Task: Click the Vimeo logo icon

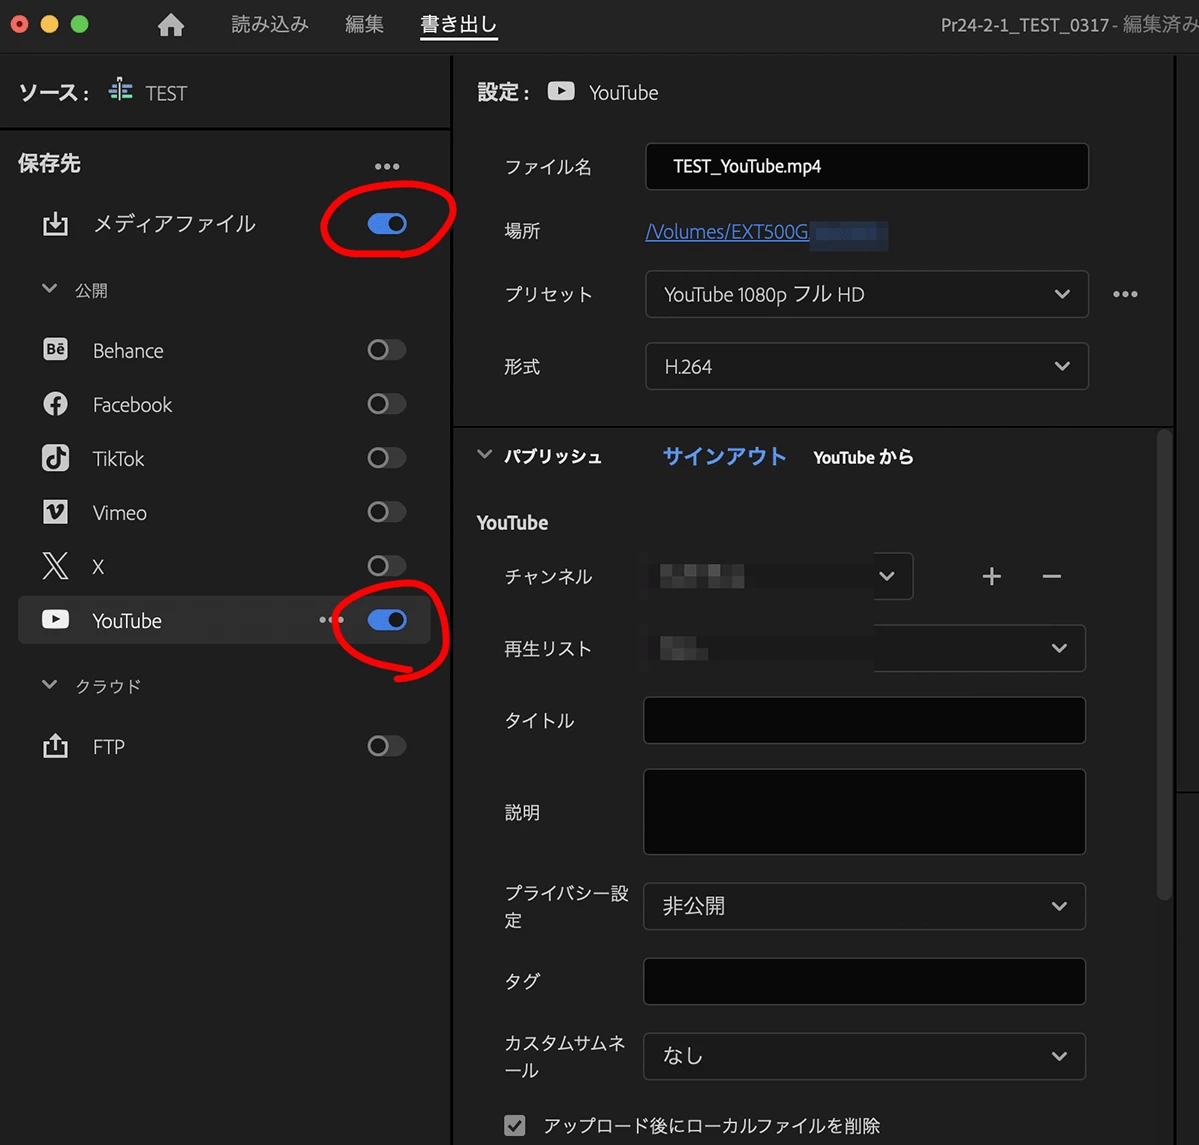Action: (55, 512)
